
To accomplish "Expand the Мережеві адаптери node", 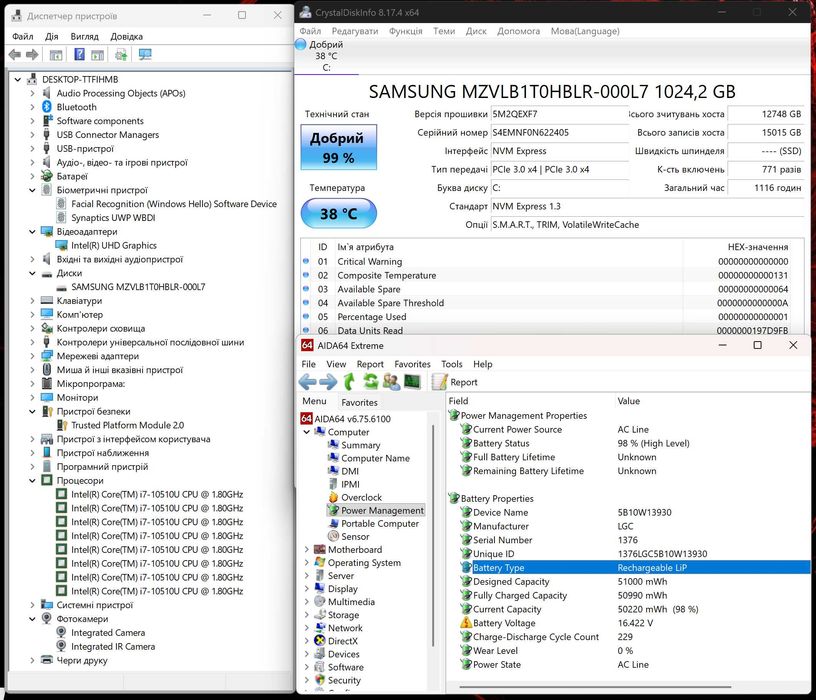I will pos(32,356).
